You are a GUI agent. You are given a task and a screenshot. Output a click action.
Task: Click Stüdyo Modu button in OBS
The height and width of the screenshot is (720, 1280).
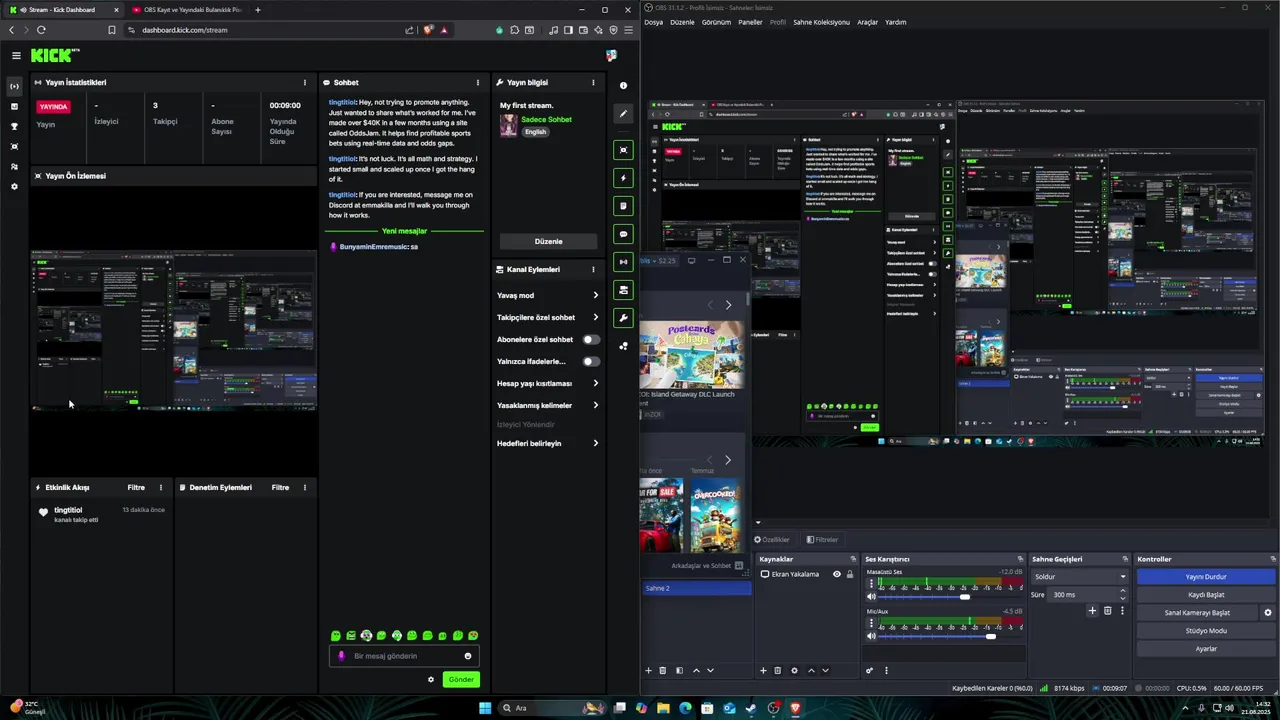[1206, 631]
